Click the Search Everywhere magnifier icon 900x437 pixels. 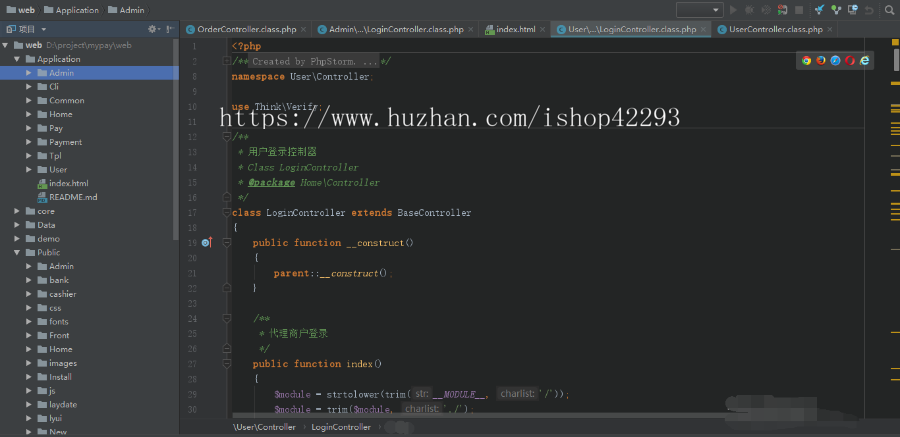(890, 10)
